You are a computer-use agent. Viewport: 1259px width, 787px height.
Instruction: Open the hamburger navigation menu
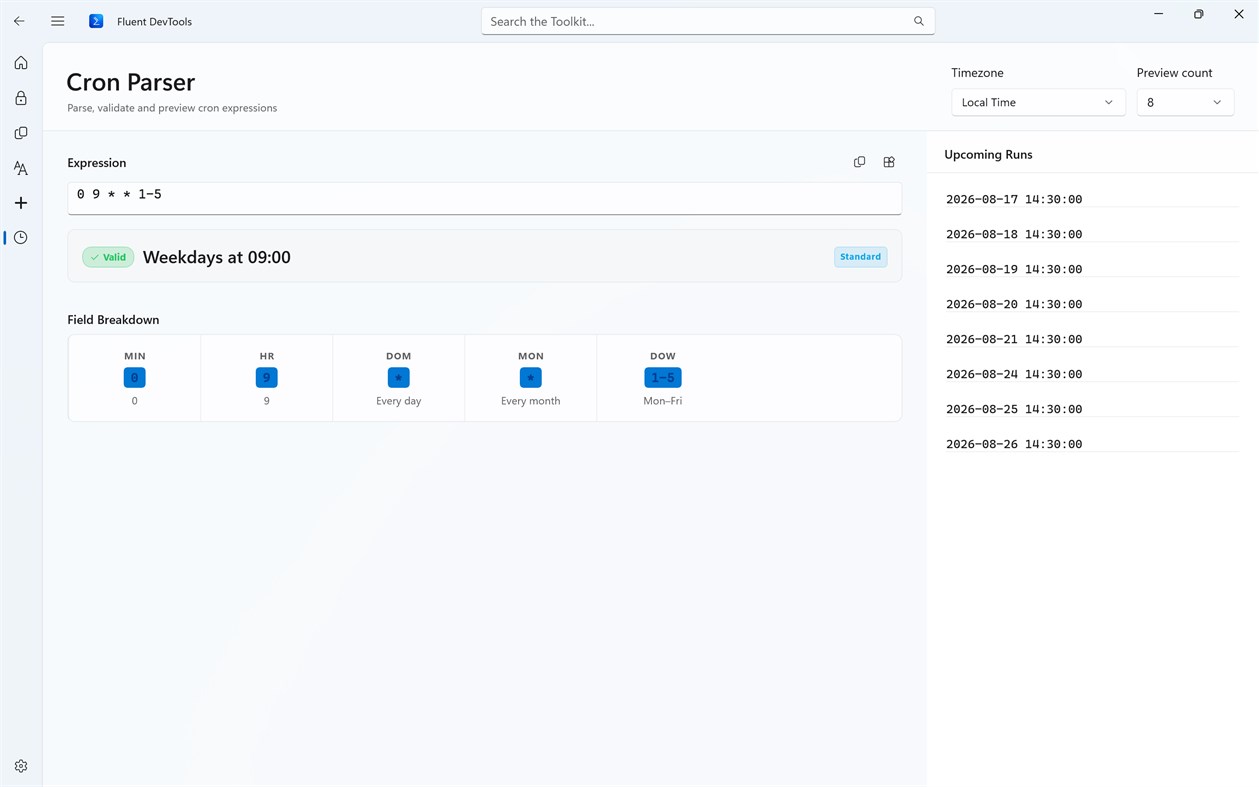pyautogui.click(x=58, y=21)
